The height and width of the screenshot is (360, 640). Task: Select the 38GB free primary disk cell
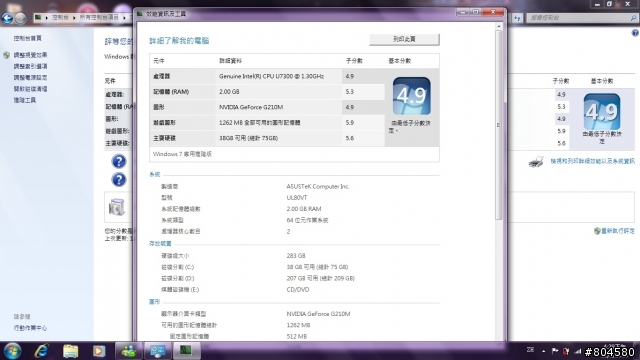tap(248, 138)
